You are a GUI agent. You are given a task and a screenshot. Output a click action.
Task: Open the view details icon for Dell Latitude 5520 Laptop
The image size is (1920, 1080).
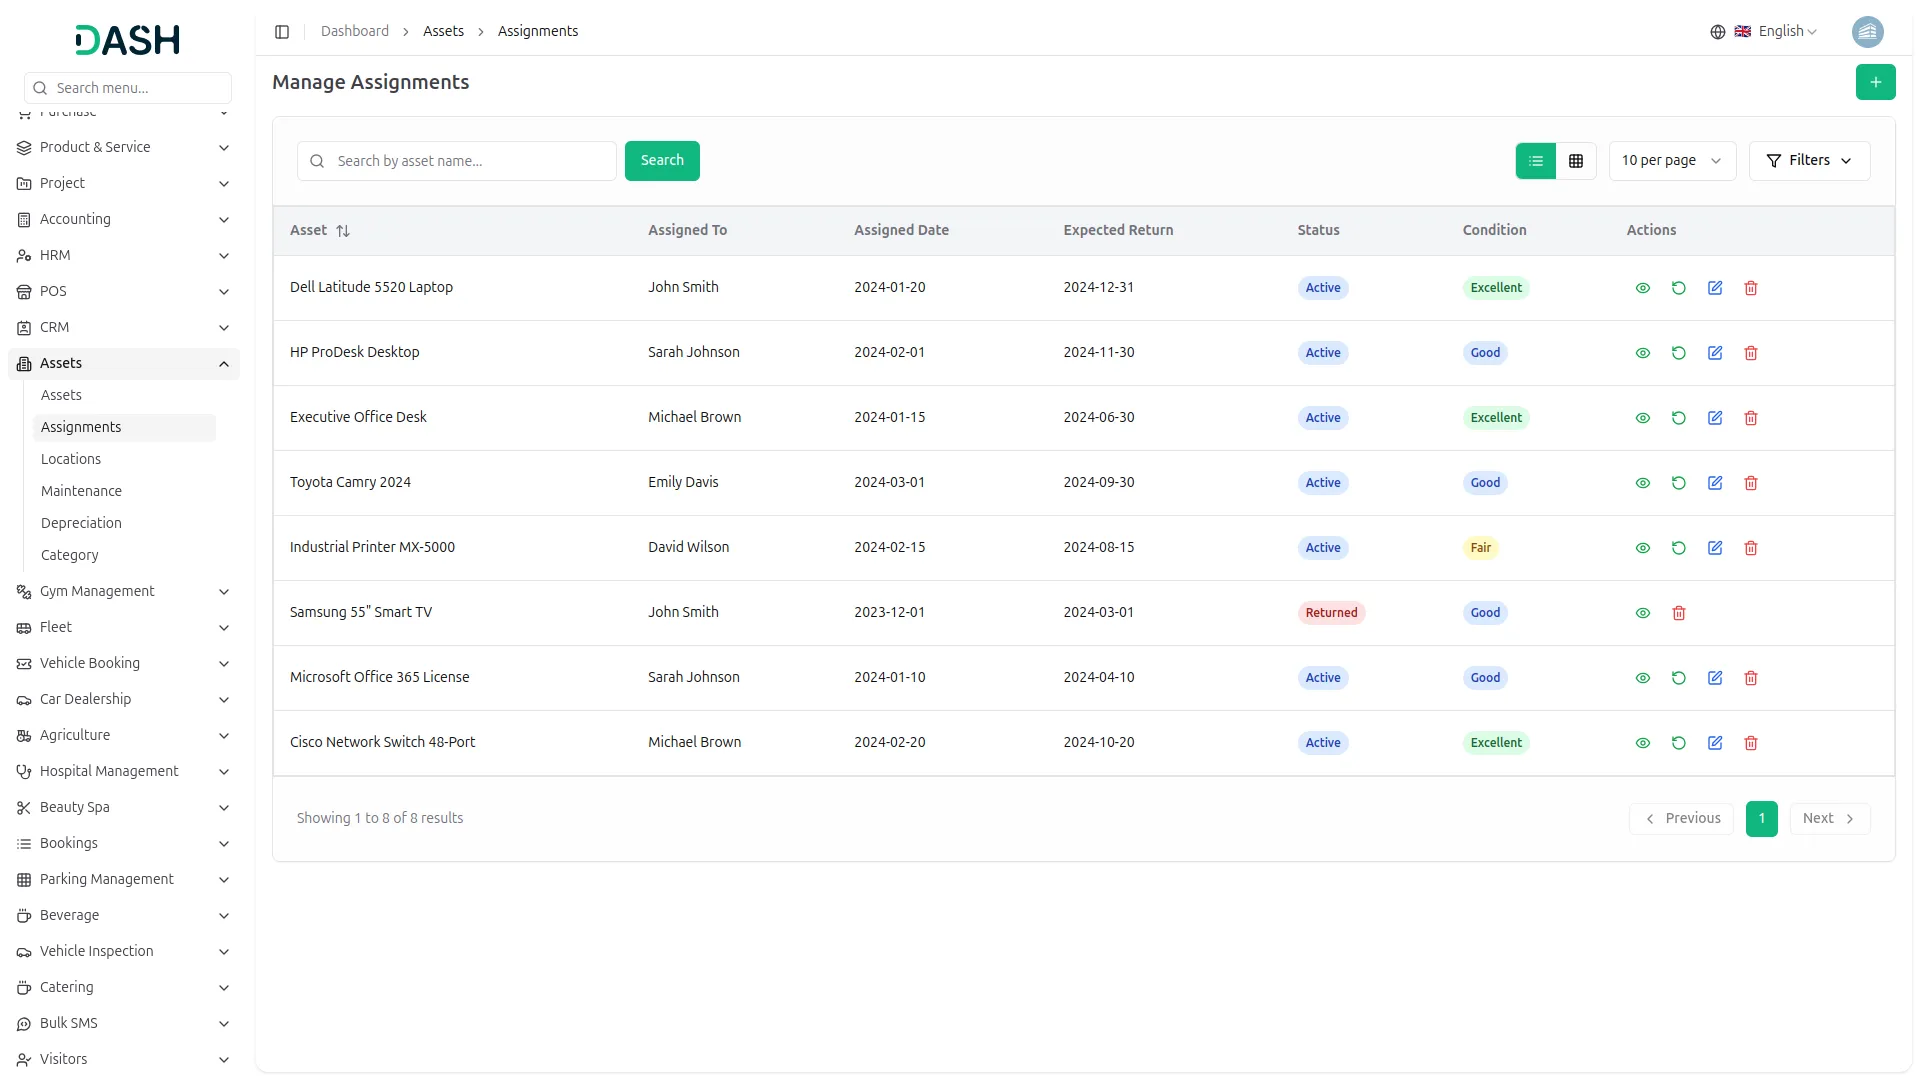pyautogui.click(x=1642, y=287)
